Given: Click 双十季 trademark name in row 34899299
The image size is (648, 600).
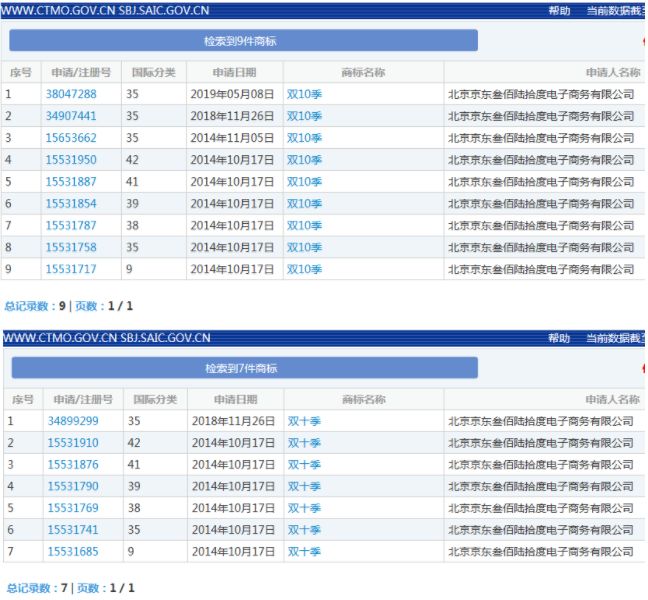Looking at the screenshot, I should pos(304,421).
